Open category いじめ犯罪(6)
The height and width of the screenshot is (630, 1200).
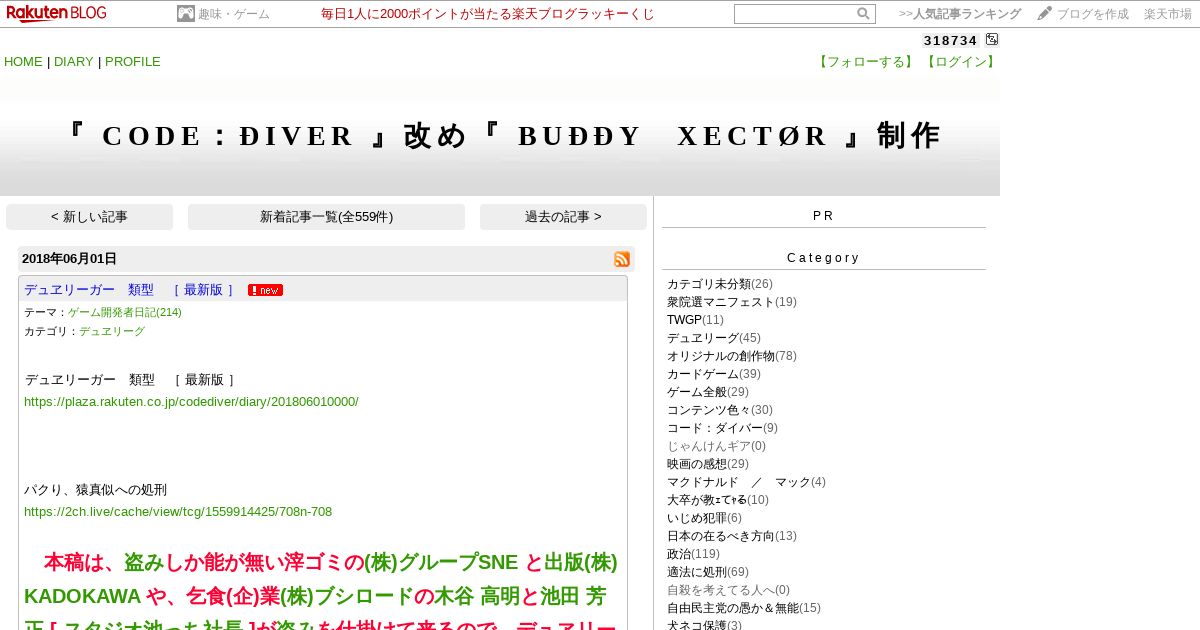pos(705,518)
